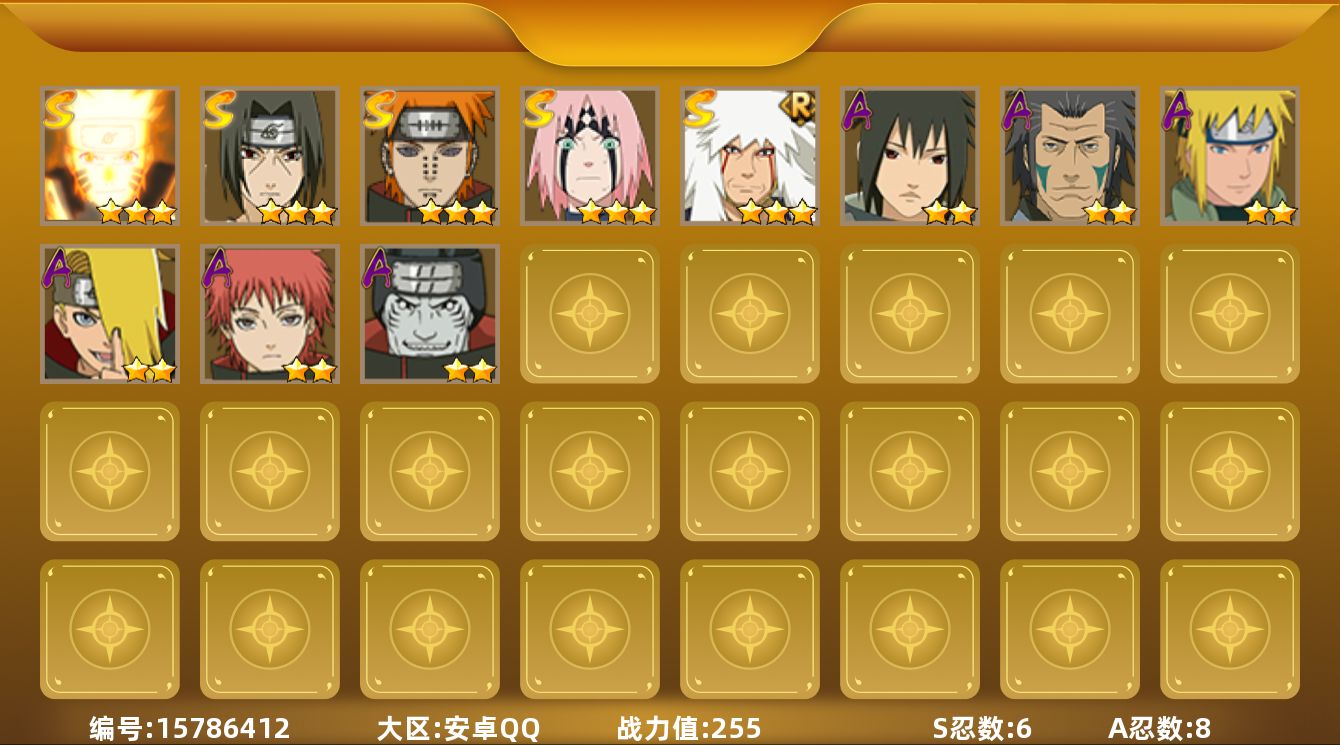1340x745 pixels.
Task: Choose the A-rank ninja with green face markings
Action: click(x=1070, y=155)
